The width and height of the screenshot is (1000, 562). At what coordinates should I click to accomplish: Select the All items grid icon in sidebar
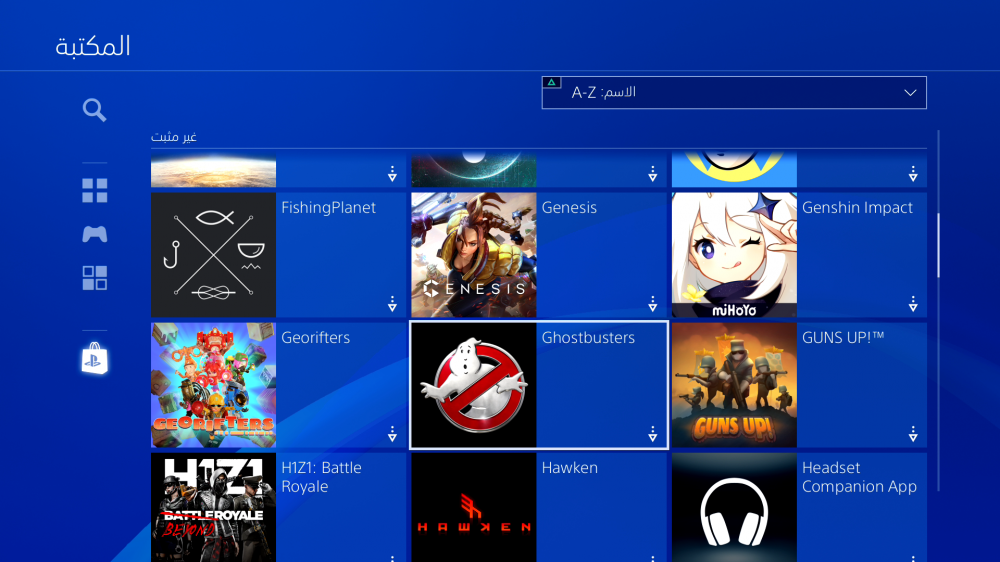94,190
